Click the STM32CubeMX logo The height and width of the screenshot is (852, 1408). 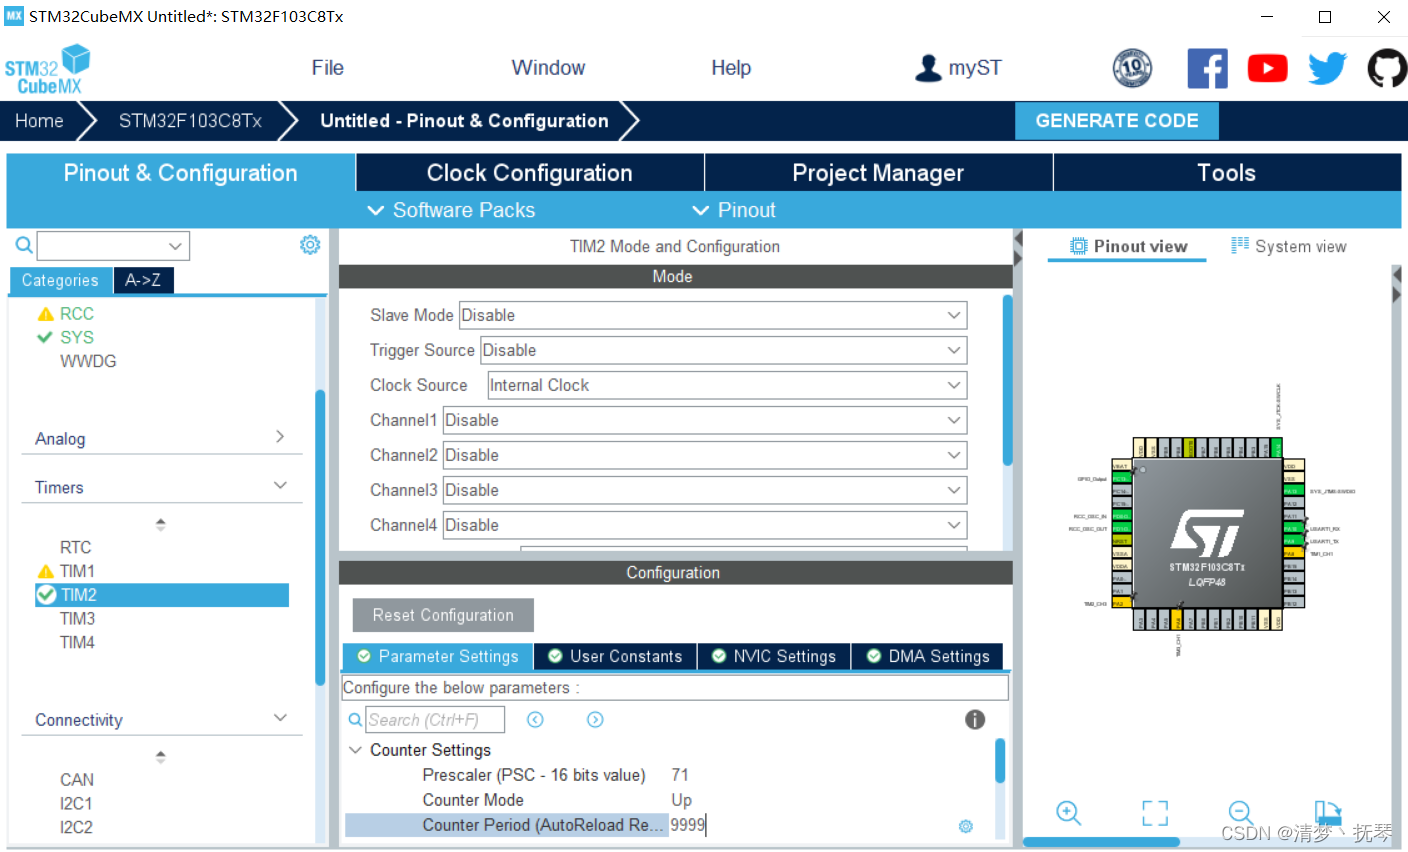click(x=47, y=69)
